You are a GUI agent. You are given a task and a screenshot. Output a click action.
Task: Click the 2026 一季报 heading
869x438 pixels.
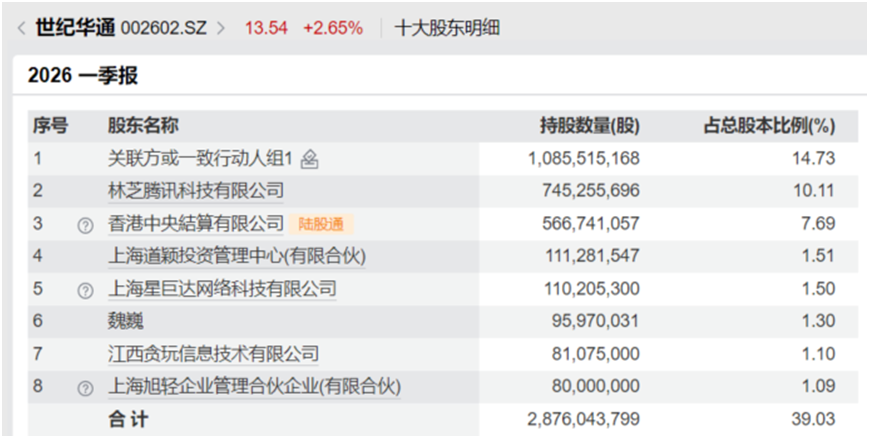(83, 75)
